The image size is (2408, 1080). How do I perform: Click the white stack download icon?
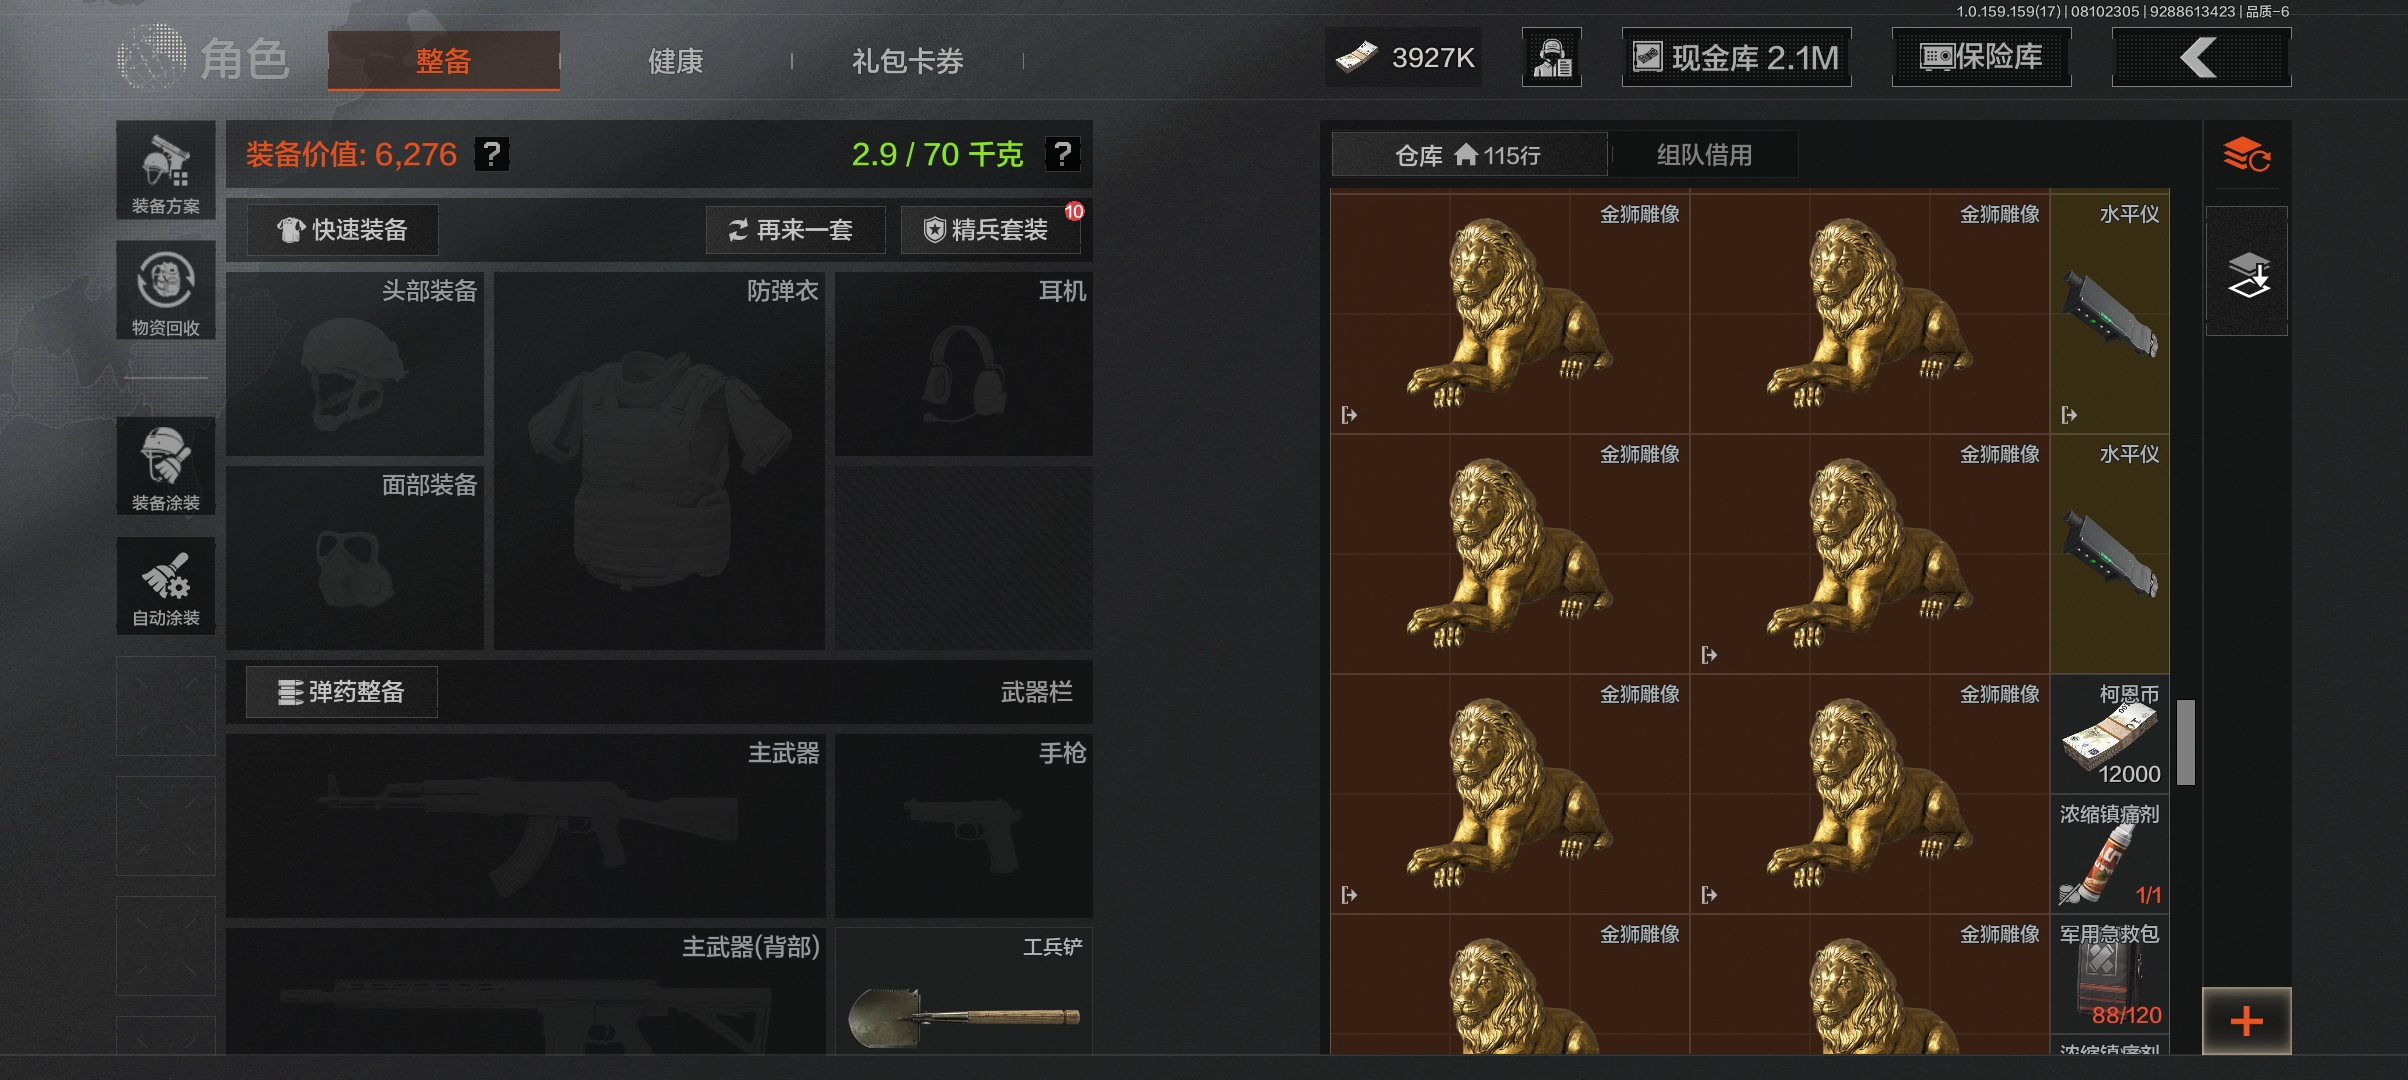pos(2247,272)
